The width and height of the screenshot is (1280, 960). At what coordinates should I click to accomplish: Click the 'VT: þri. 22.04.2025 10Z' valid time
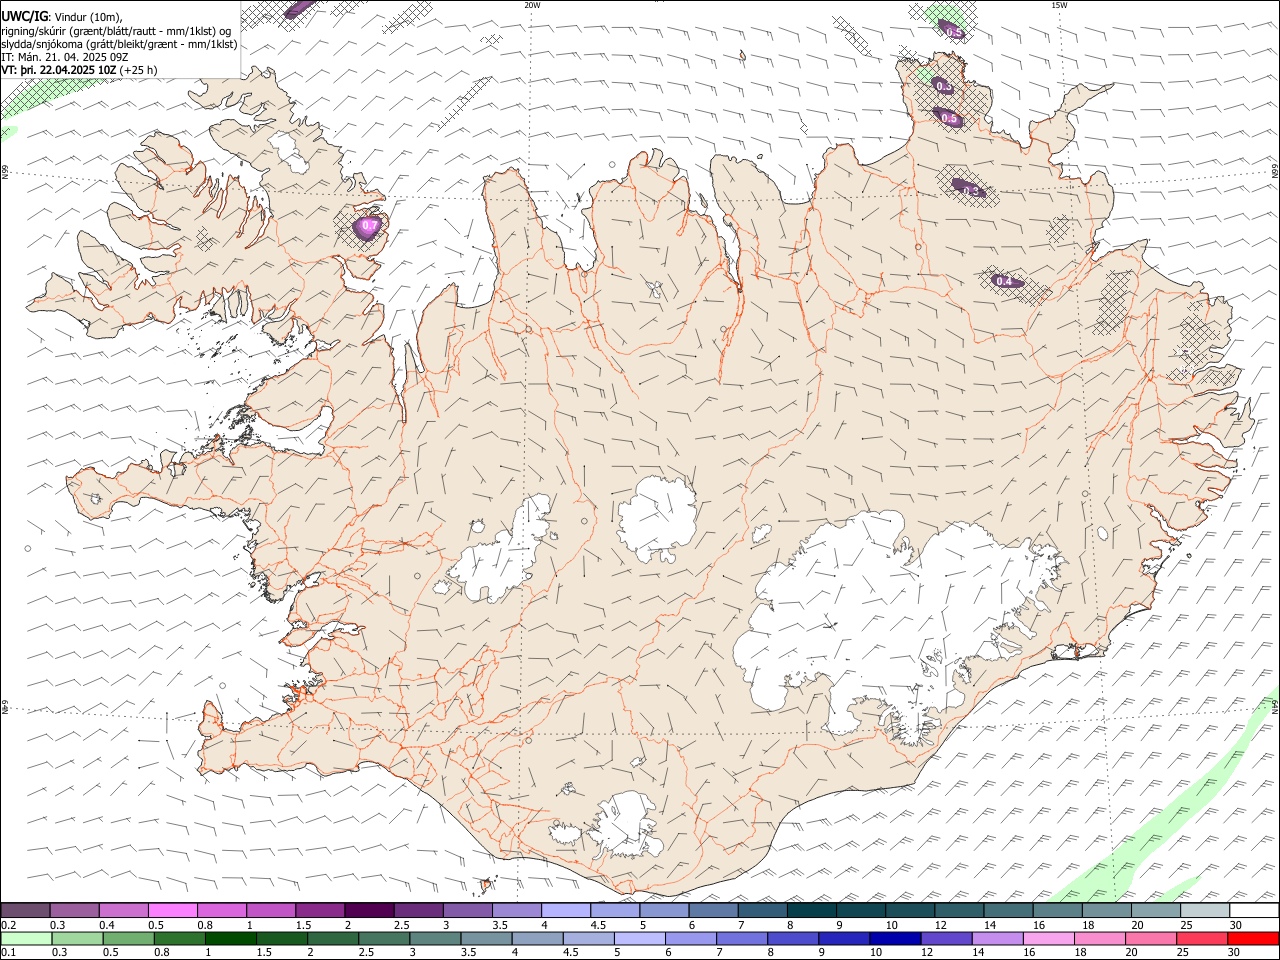point(58,70)
